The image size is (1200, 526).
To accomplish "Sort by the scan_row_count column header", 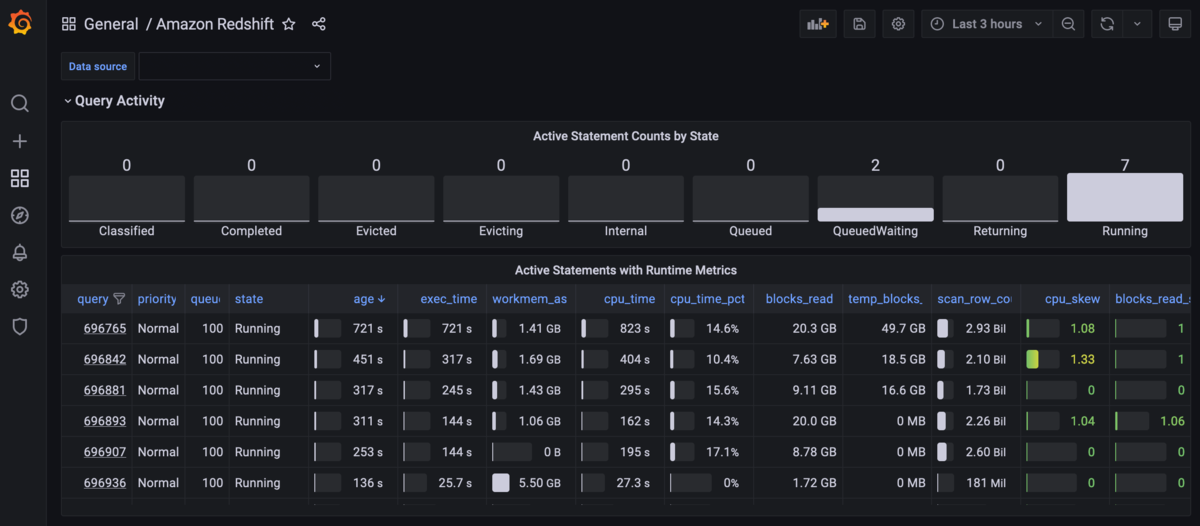I will point(975,299).
